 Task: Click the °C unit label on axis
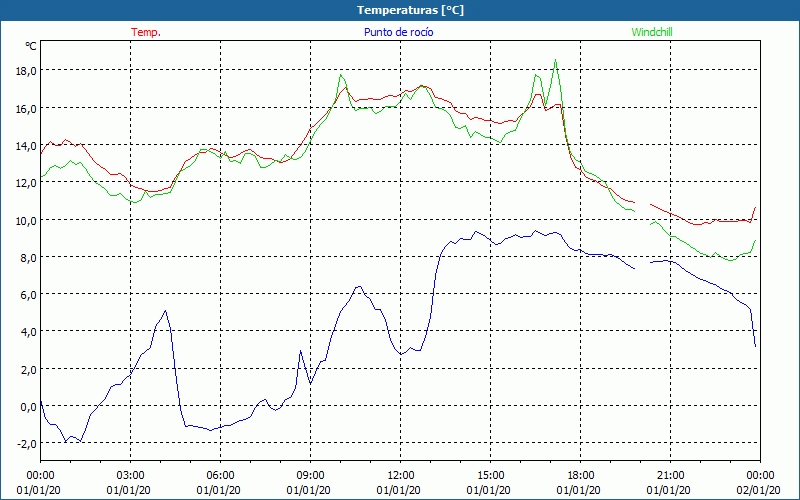[x=31, y=46]
